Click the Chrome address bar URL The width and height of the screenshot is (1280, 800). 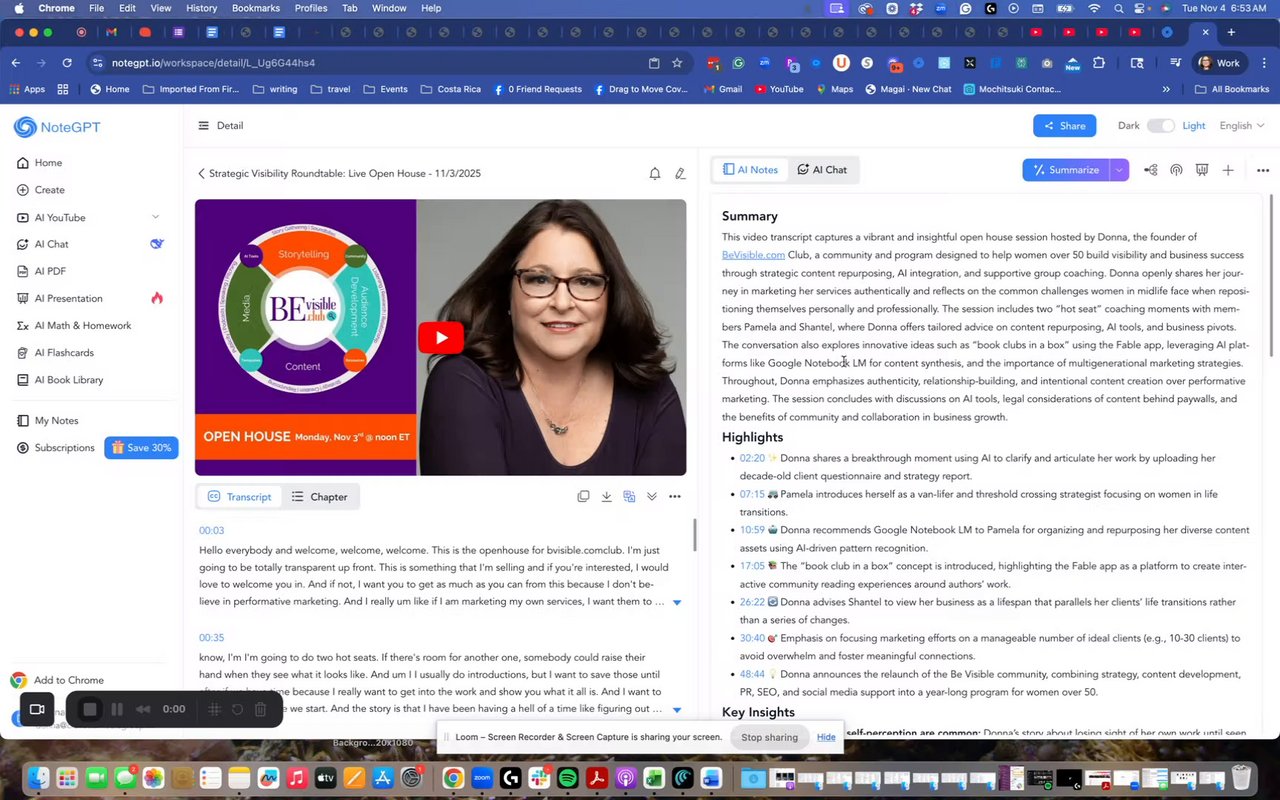tap(213, 62)
